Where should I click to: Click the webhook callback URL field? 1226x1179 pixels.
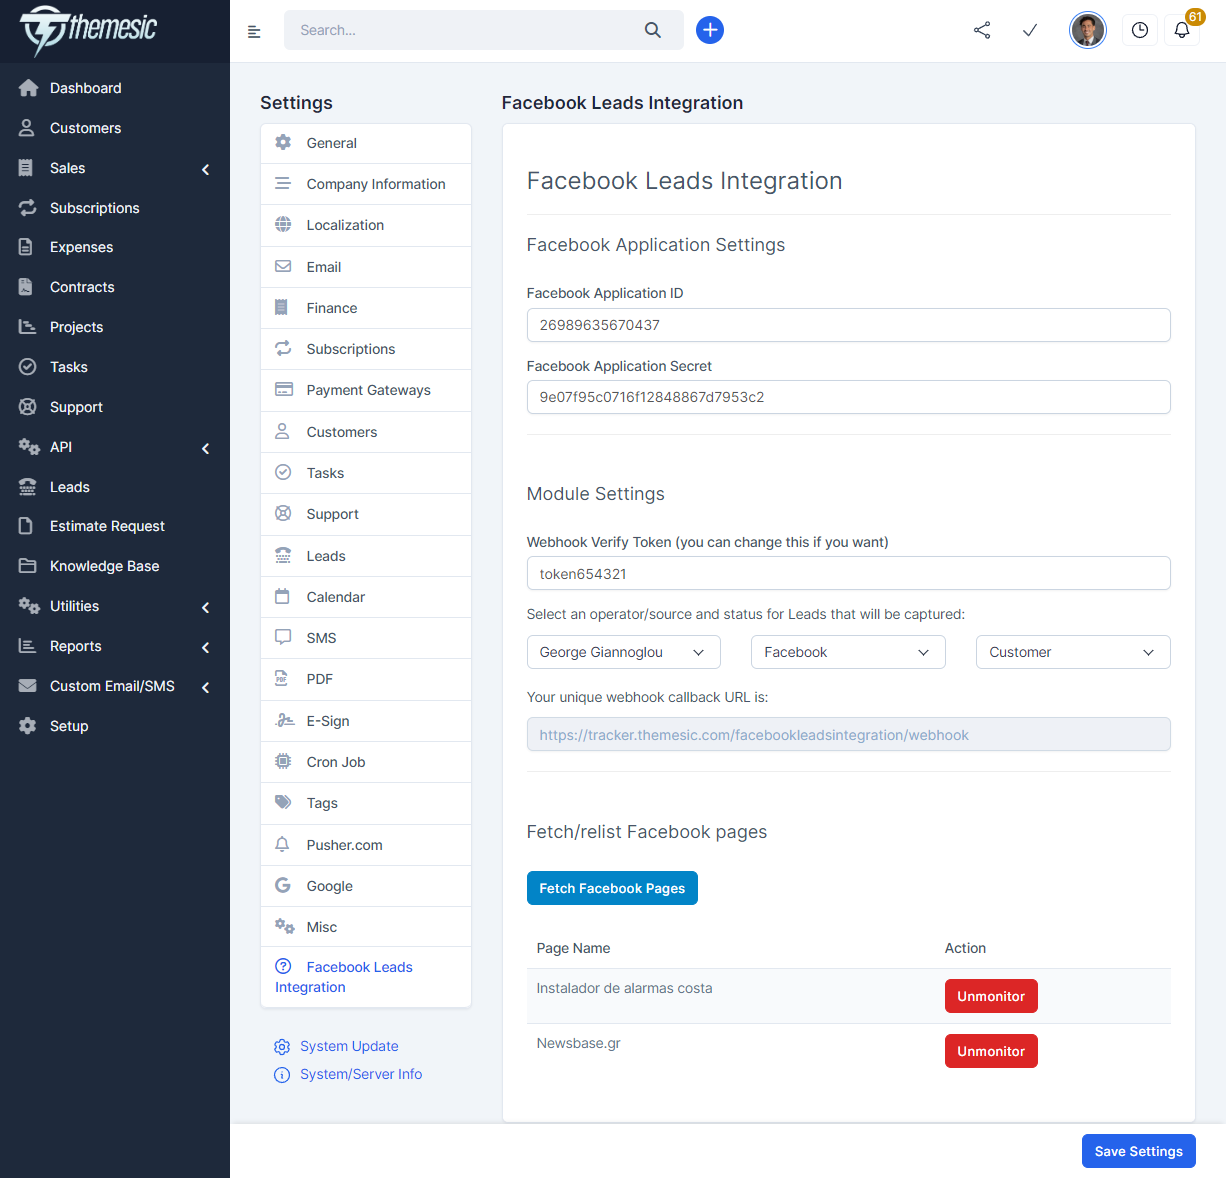click(848, 734)
